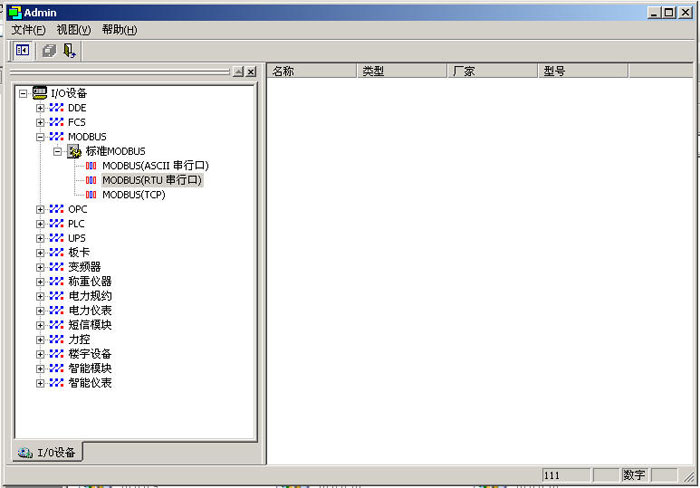This screenshot has width=700, height=488.
Task: Expand the OPC tree node
Action: 40,210
